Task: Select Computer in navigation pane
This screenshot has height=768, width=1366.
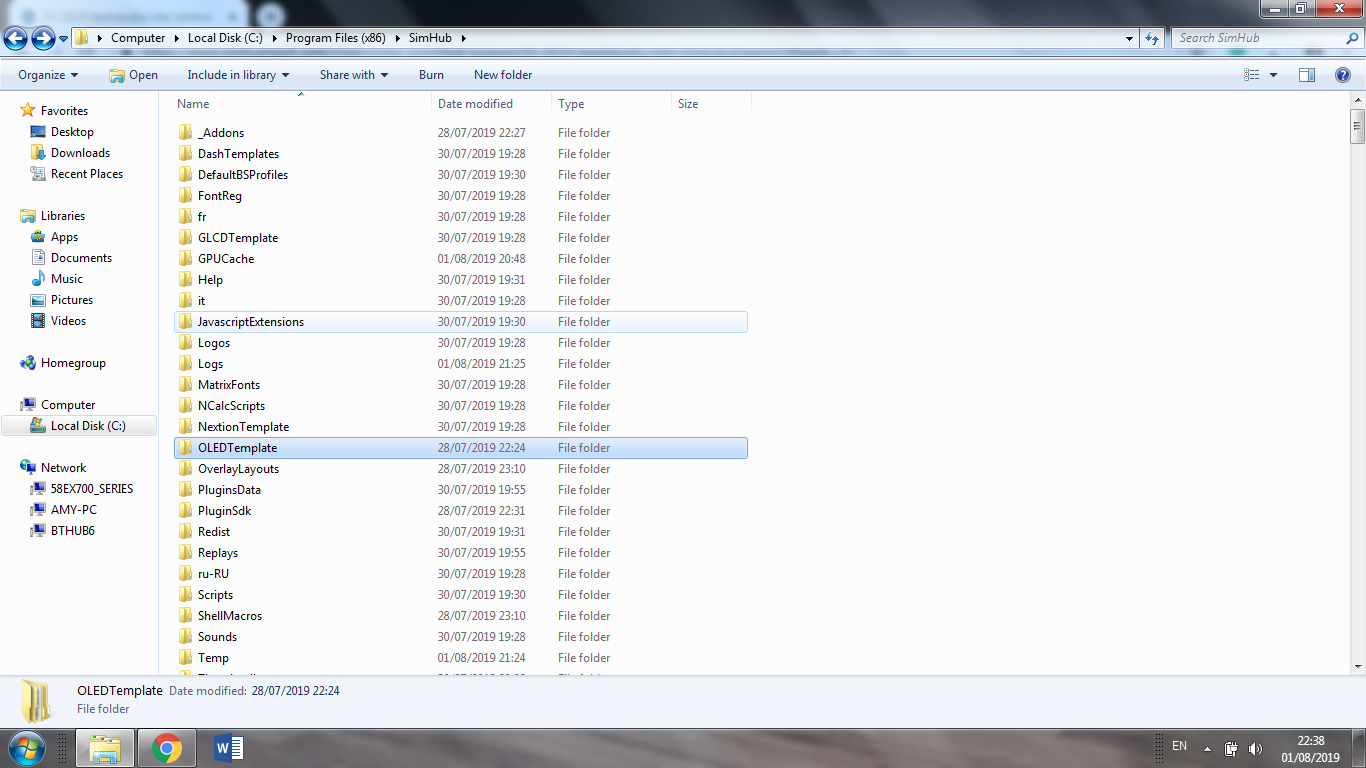Action: (x=68, y=405)
